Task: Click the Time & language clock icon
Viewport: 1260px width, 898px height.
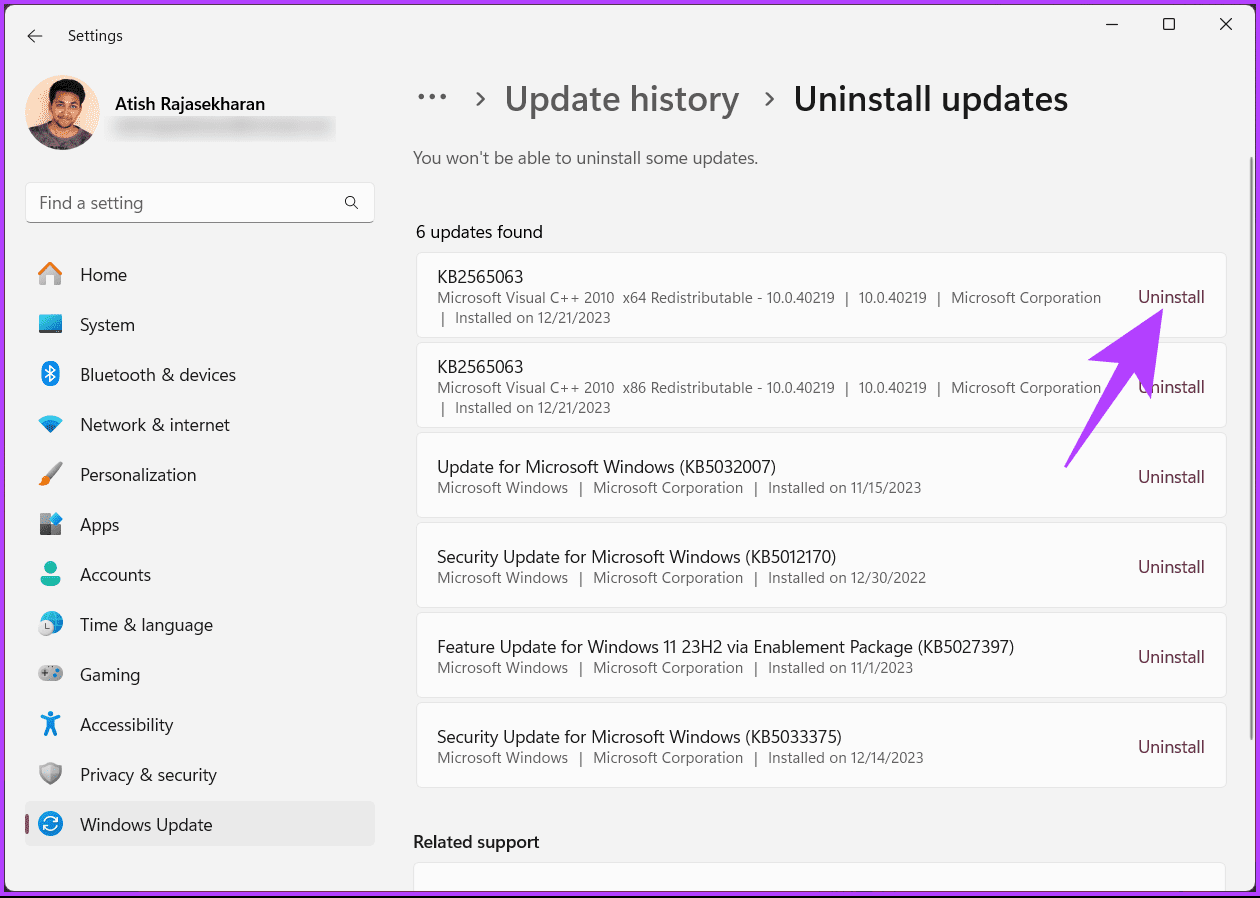Action: pos(50,624)
